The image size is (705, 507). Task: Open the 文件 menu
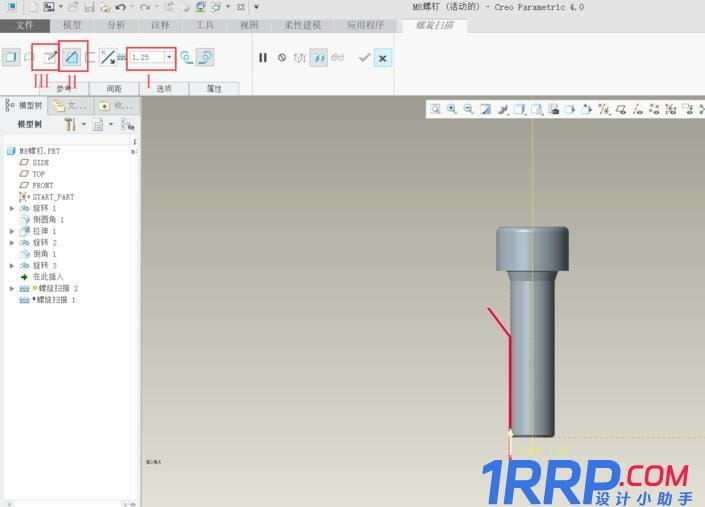[25, 25]
